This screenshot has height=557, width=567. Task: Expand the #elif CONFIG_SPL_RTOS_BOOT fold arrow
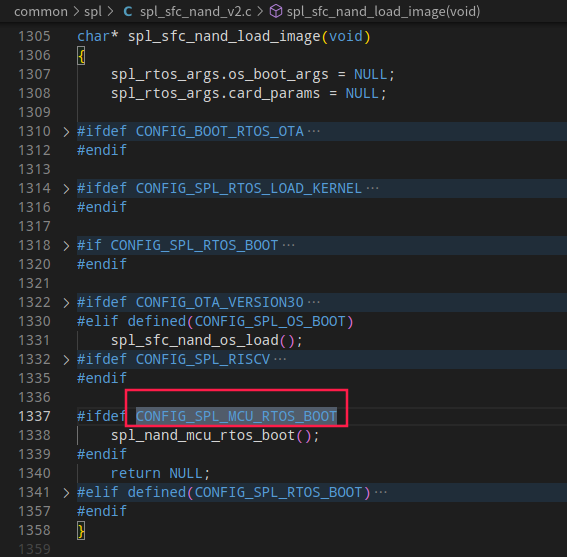click(x=66, y=493)
